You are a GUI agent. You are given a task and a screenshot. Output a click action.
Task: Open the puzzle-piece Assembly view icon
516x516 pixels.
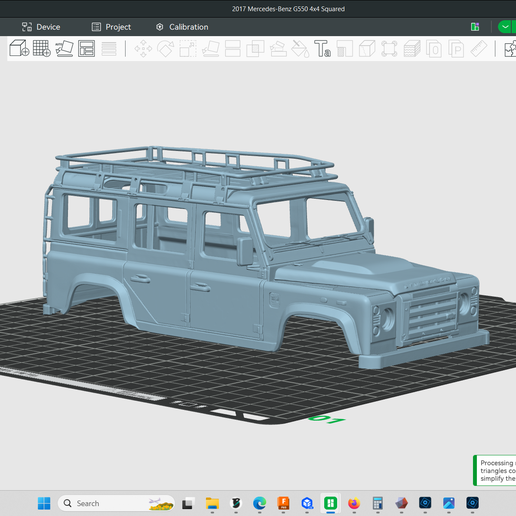tap(510, 49)
